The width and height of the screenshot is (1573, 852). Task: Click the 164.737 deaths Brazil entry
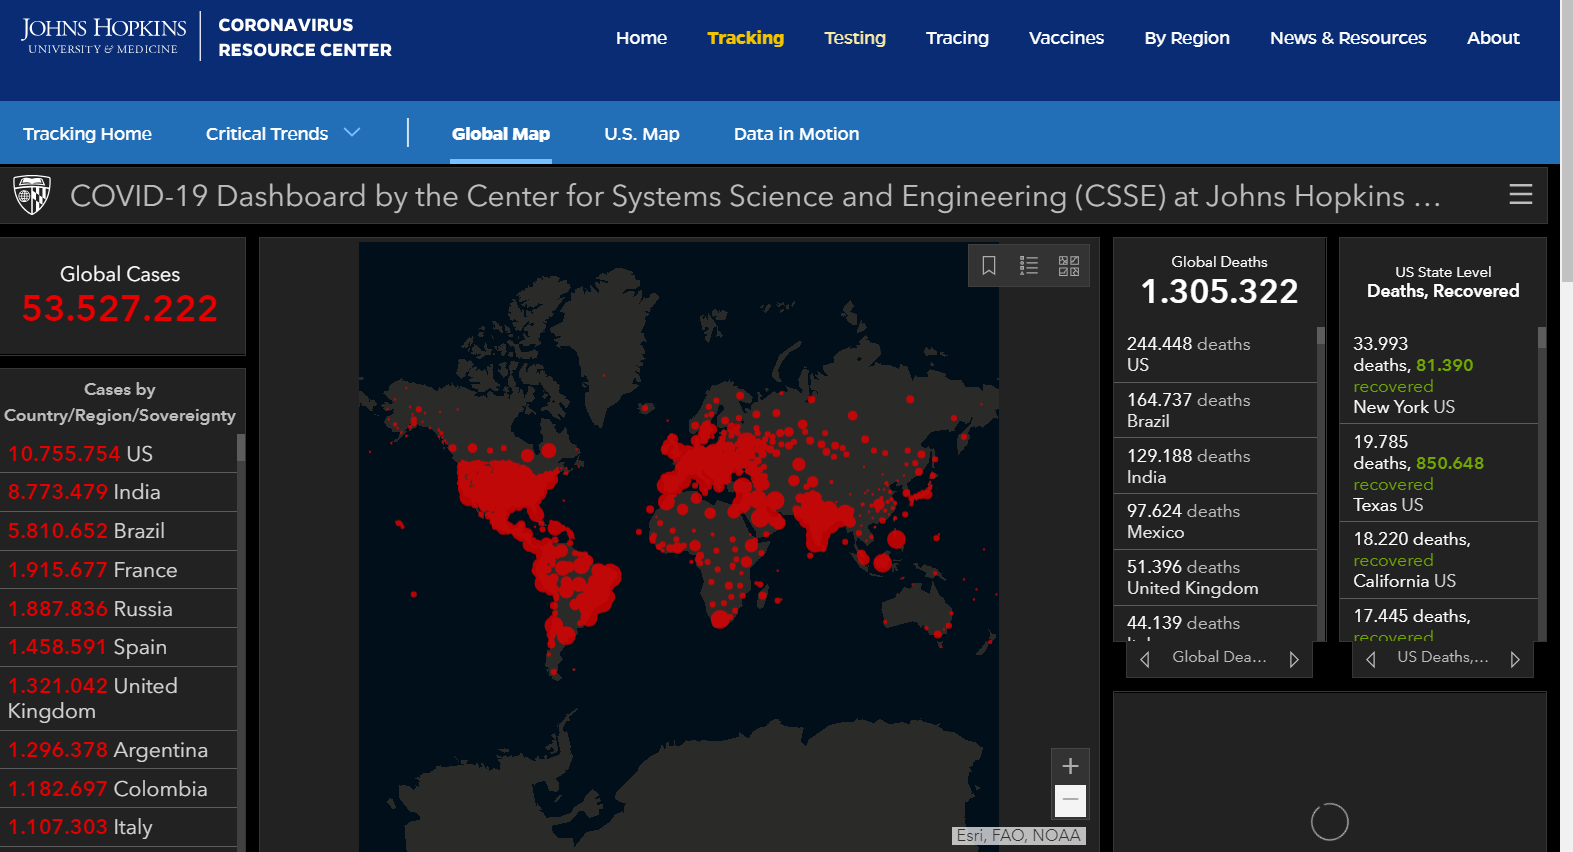pos(1215,410)
